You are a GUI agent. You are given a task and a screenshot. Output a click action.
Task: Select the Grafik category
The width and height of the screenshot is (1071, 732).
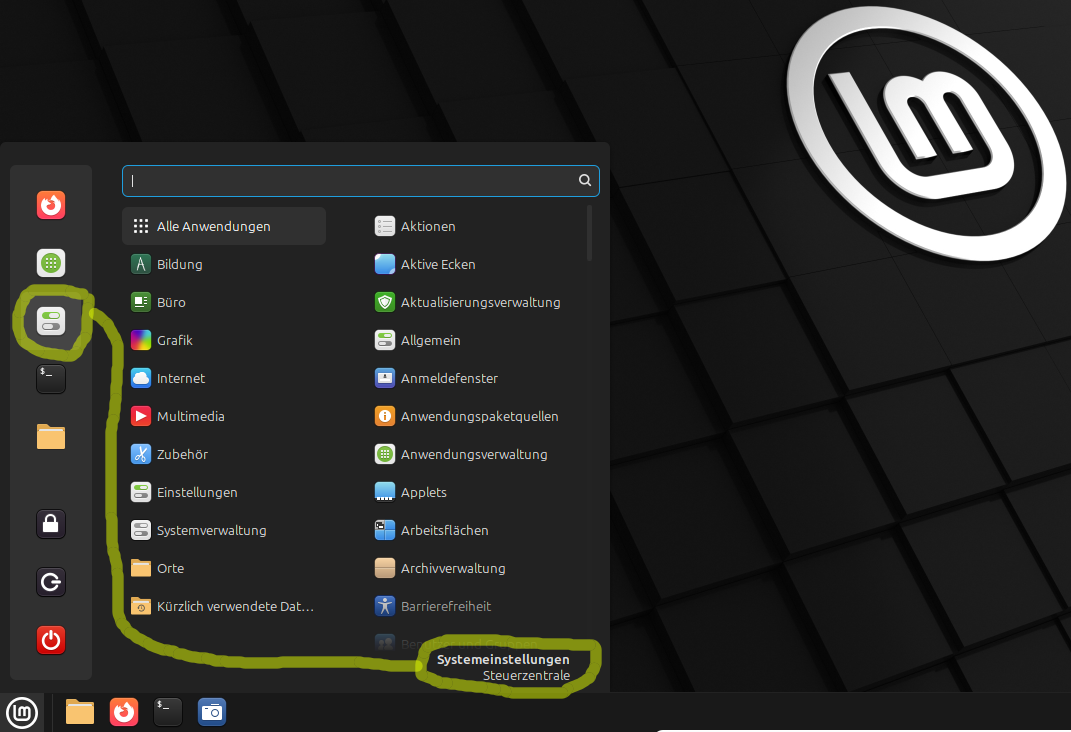223,340
